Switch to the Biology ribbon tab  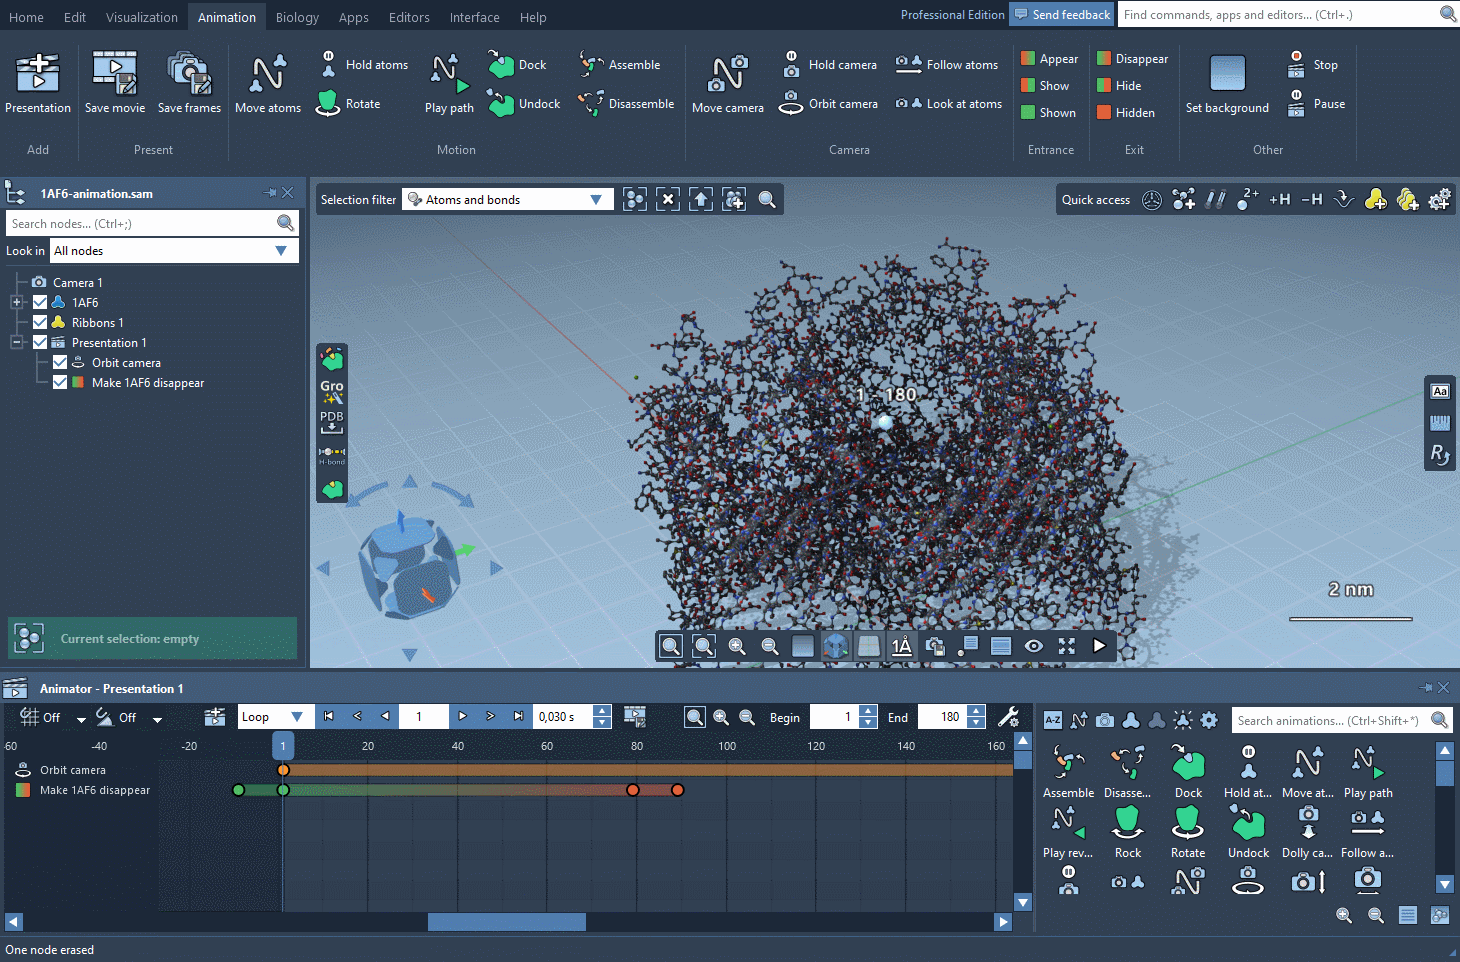pyautogui.click(x=299, y=16)
